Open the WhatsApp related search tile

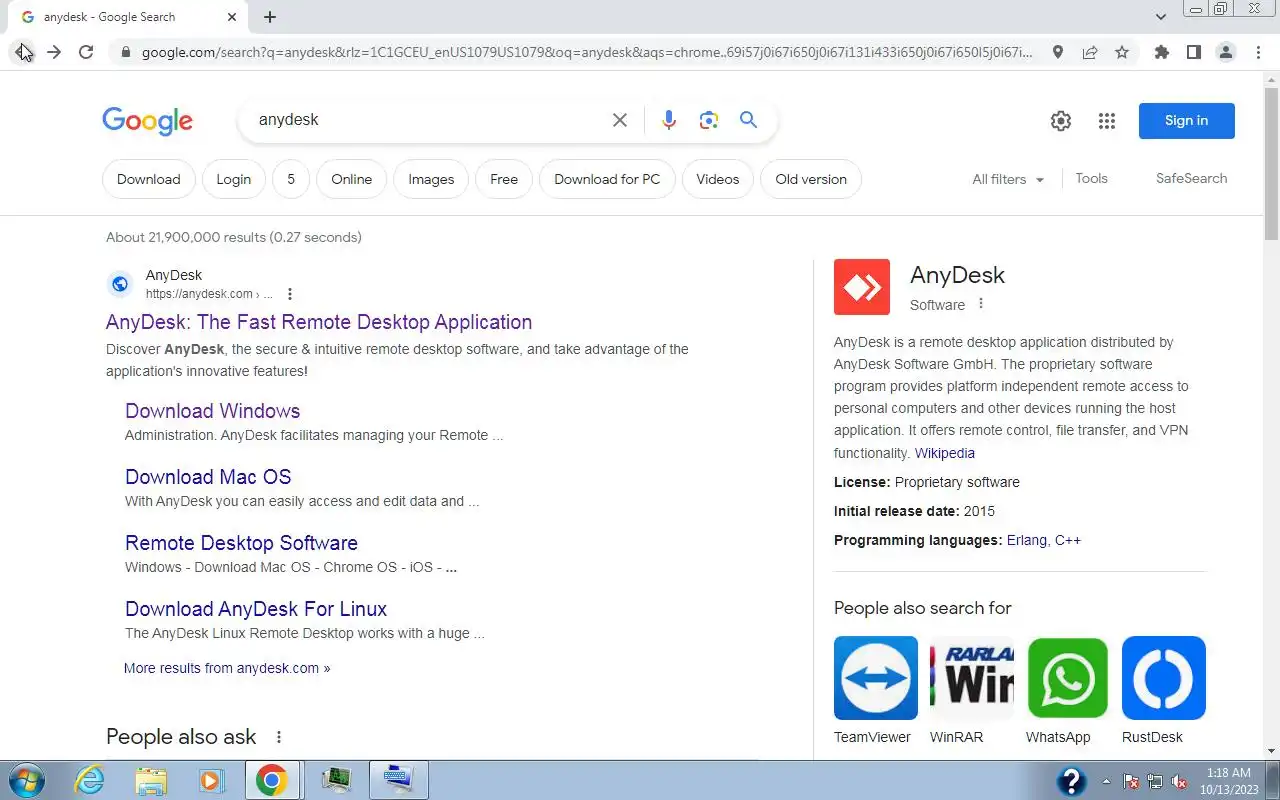[x=1067, y=690]
